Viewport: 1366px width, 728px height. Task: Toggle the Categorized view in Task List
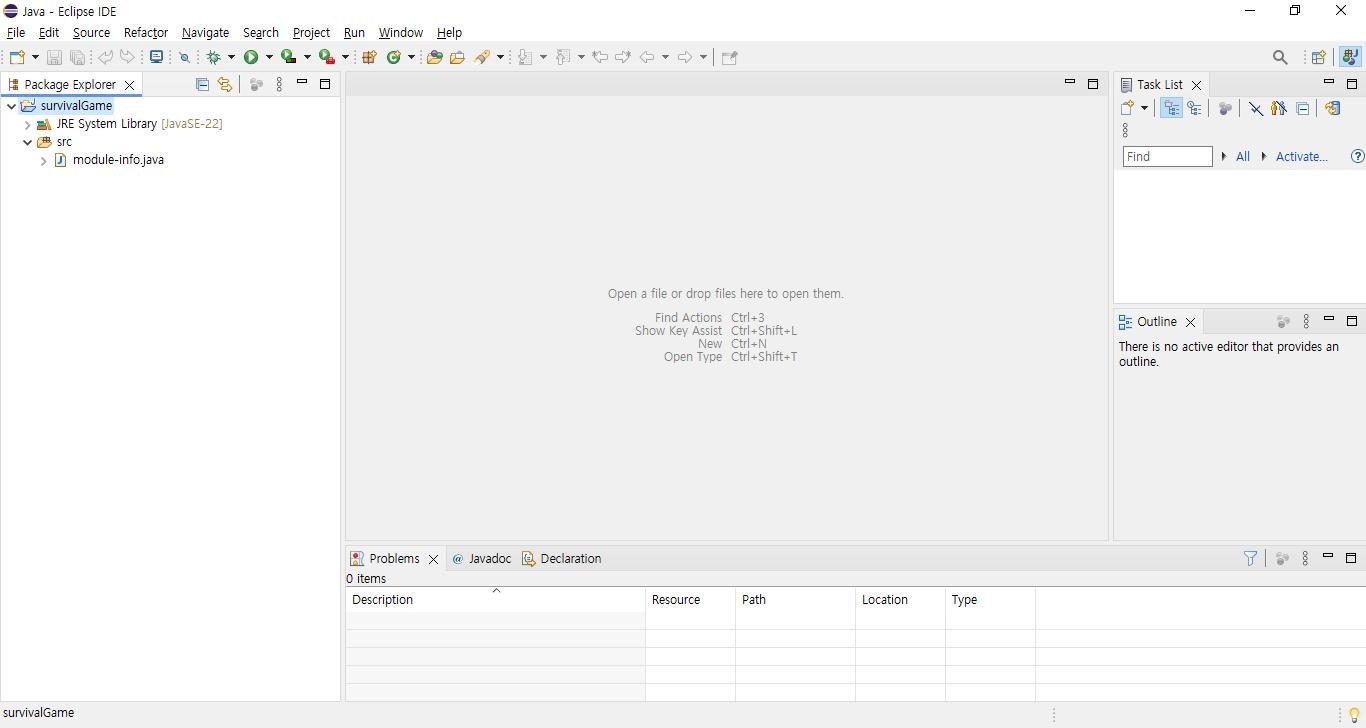click(1171, 108)
